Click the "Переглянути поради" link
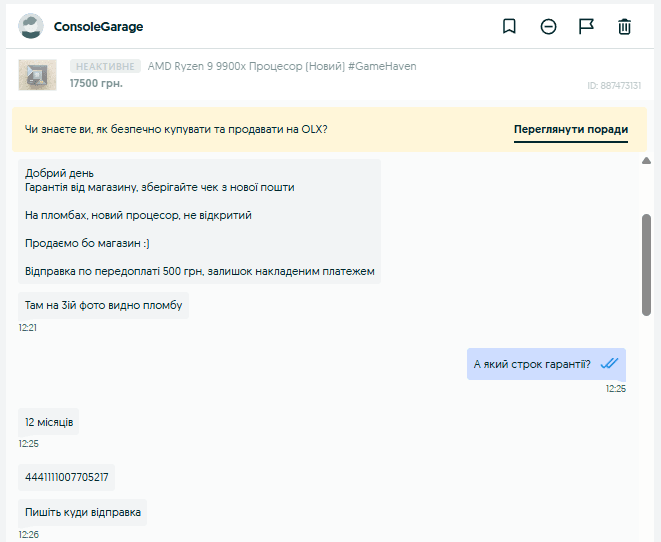Viewport: 661px width, 542px height. click(x=571, y=129)
